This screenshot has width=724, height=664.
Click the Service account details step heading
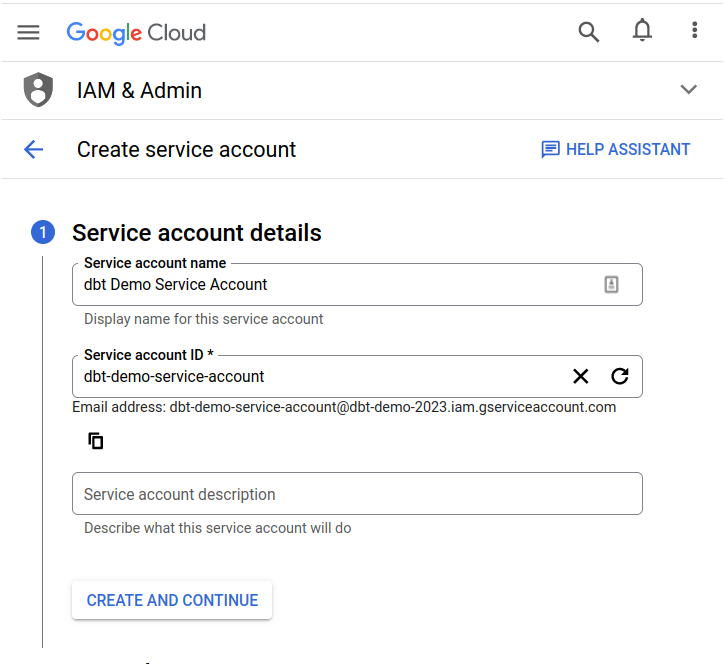(x=197, y=233)
